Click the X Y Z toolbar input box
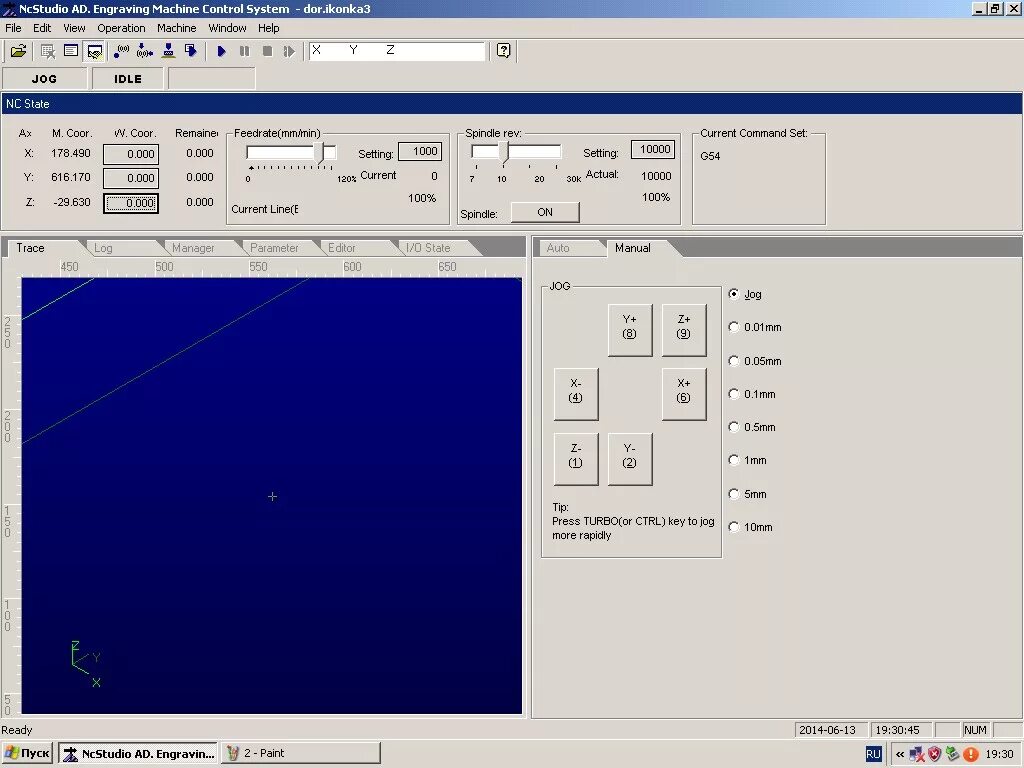The image size is (1024, 768). [x=397, y=51]
